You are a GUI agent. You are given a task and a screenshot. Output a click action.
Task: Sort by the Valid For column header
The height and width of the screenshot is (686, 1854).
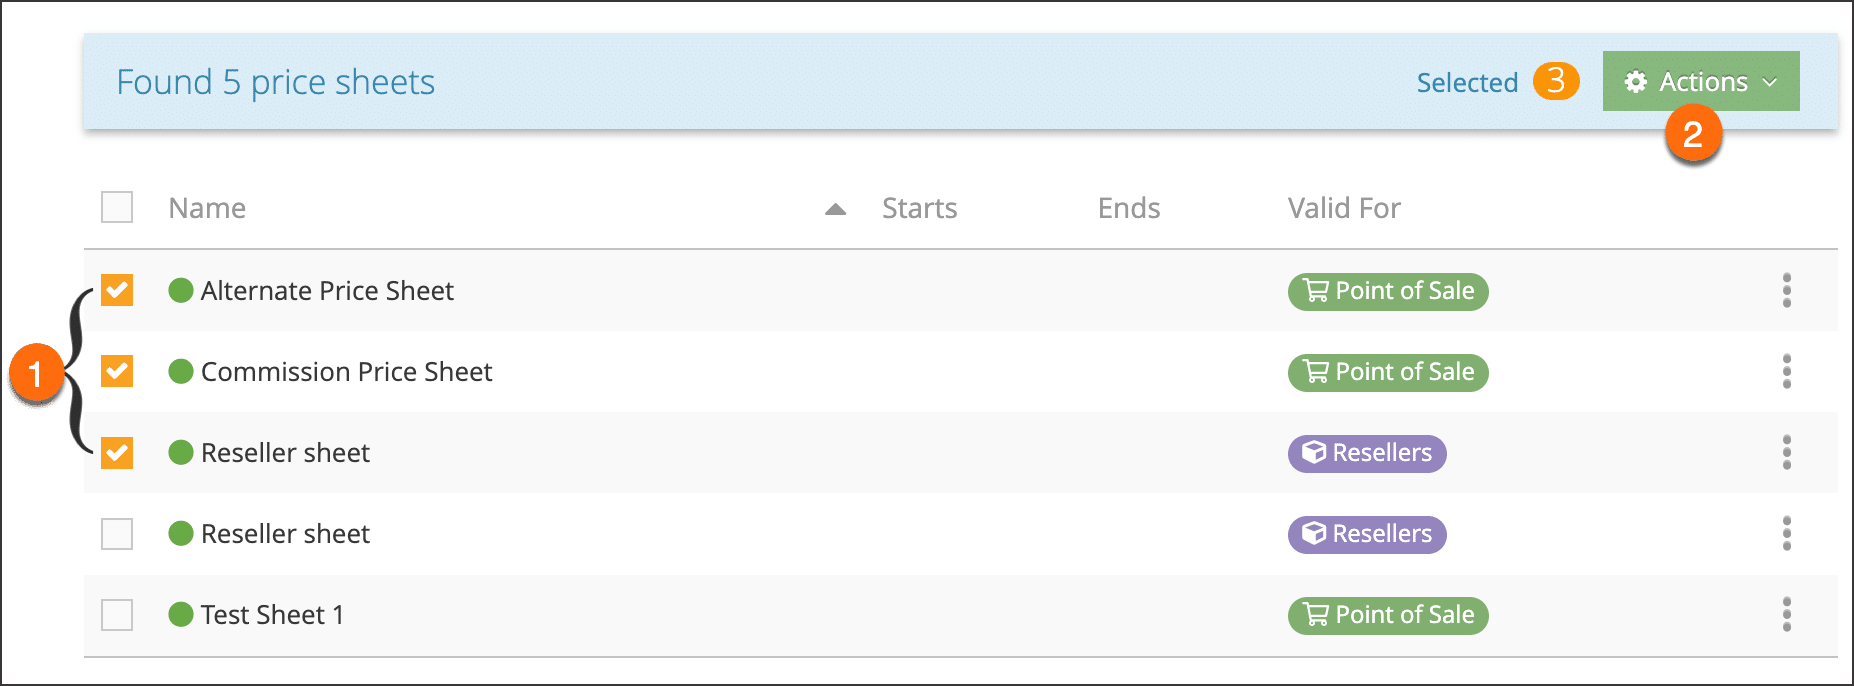(1343, 208)
